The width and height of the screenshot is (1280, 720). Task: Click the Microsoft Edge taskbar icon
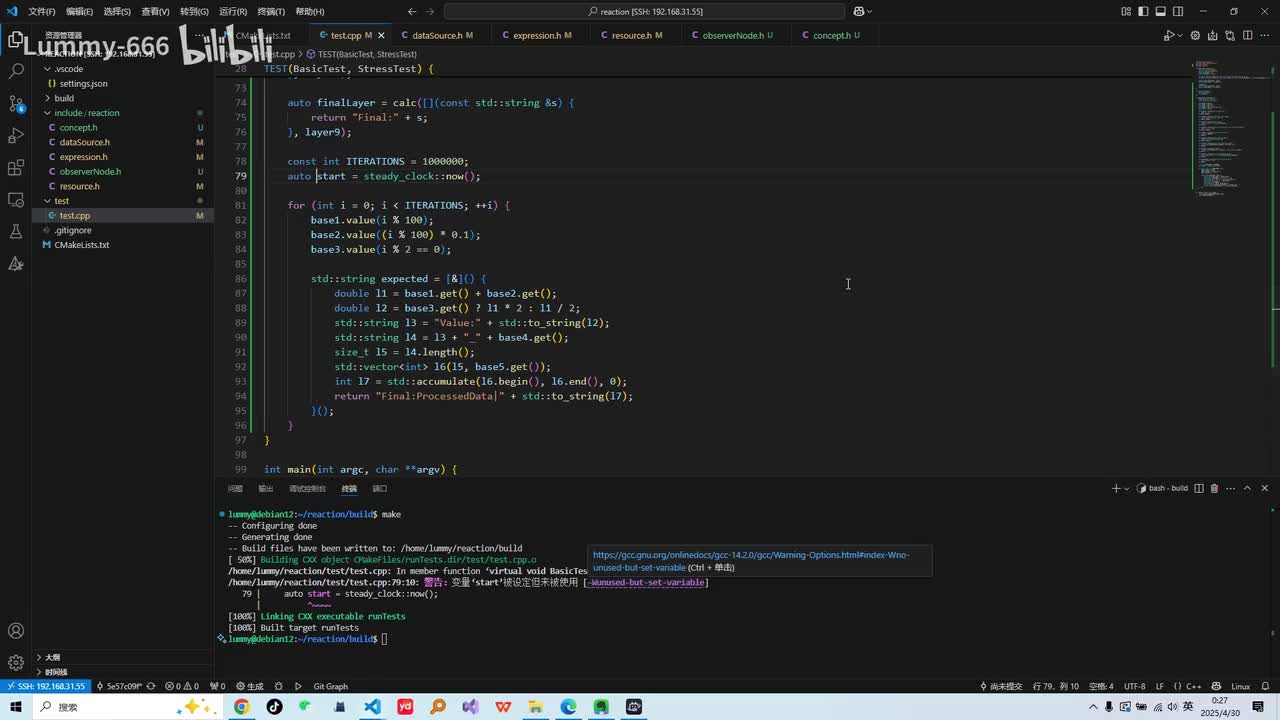point(568,706)
